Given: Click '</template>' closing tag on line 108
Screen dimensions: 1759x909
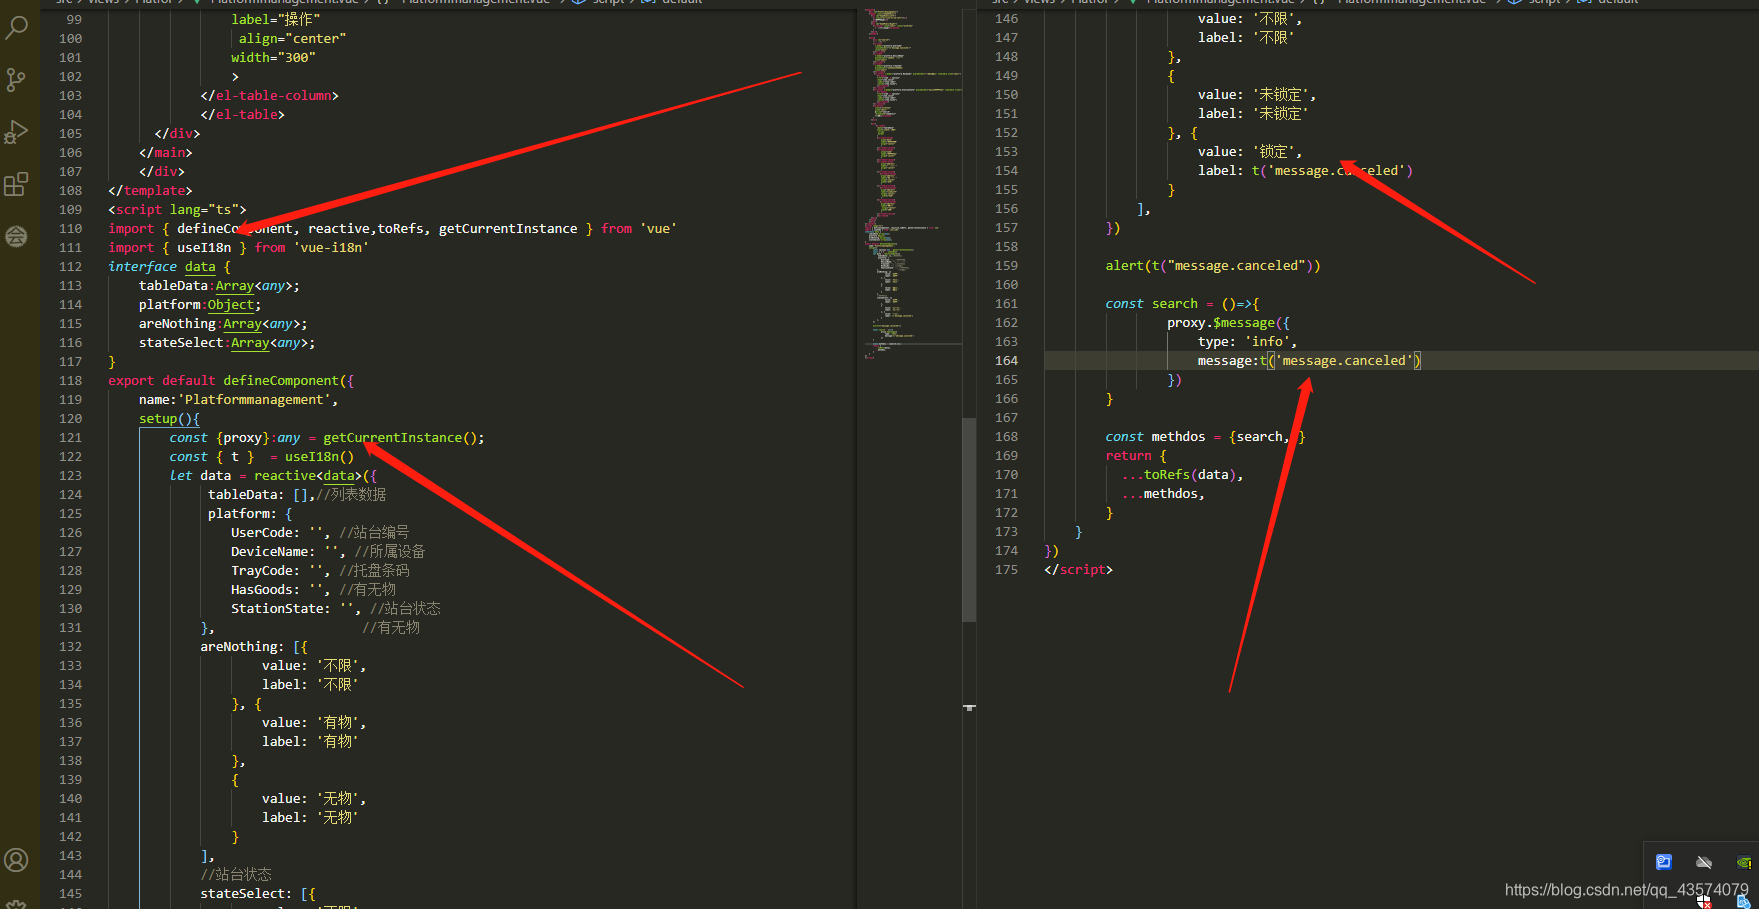Looking at the screenshot, I should coord(150,191).
